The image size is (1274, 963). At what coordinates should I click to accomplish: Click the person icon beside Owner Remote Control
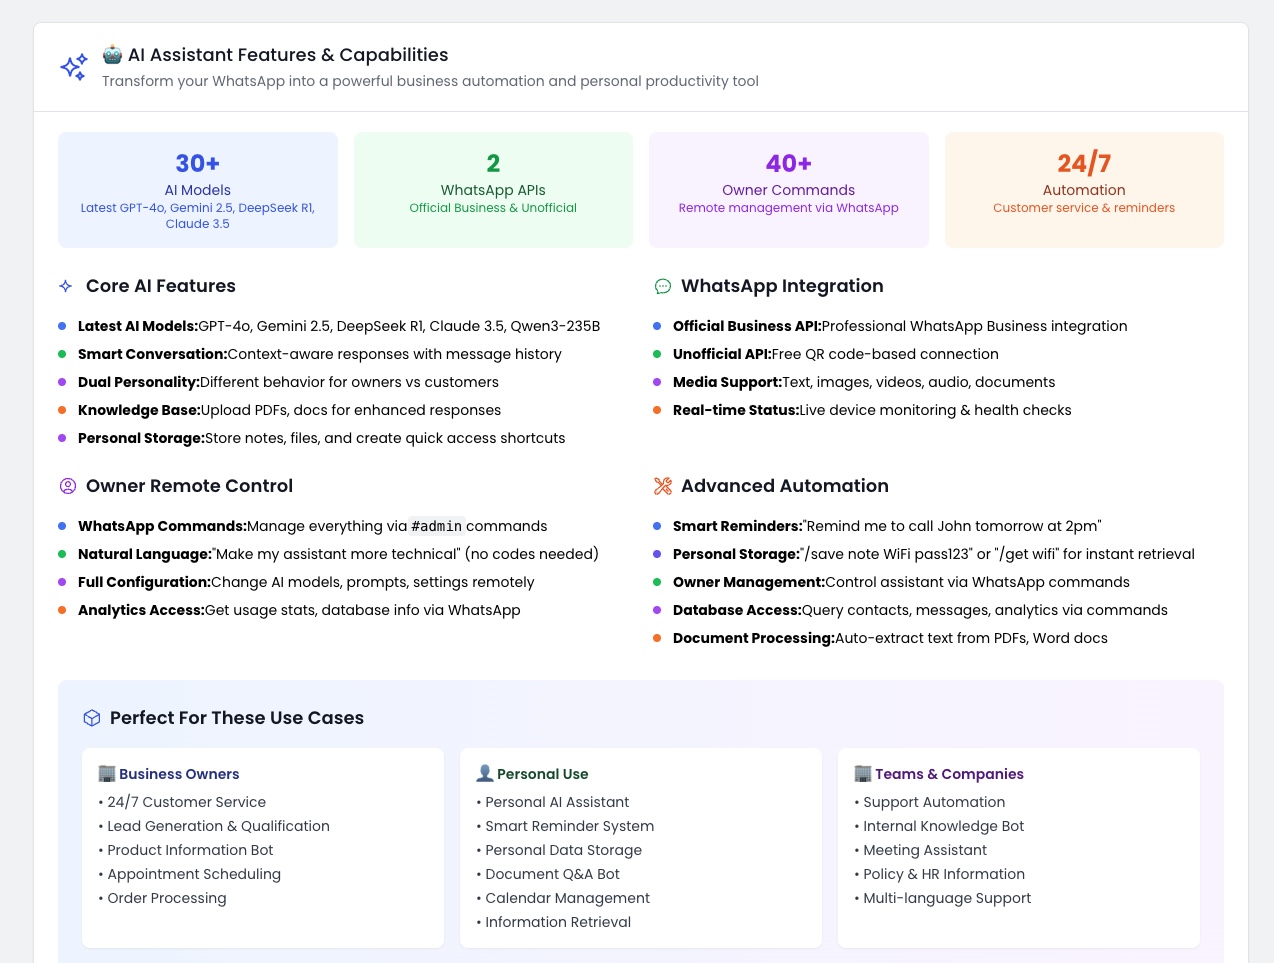66,486
